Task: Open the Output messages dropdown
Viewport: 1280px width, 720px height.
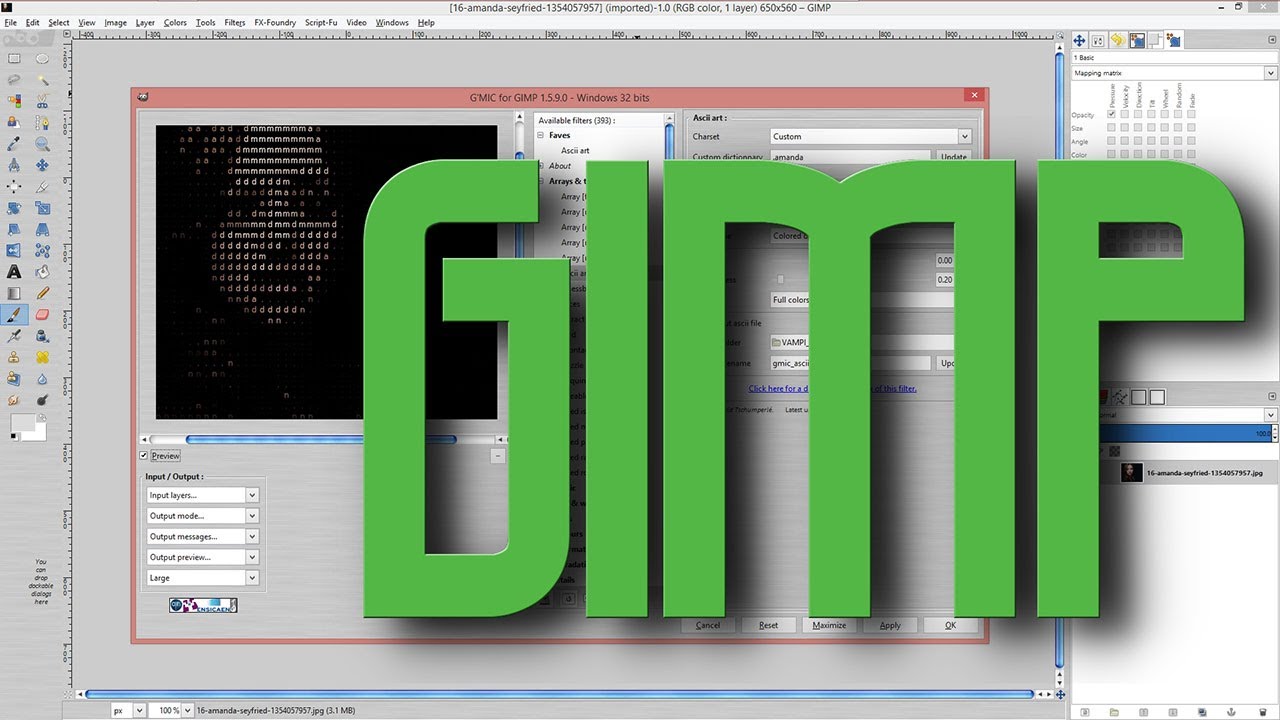Action: [x=203, y=536]
